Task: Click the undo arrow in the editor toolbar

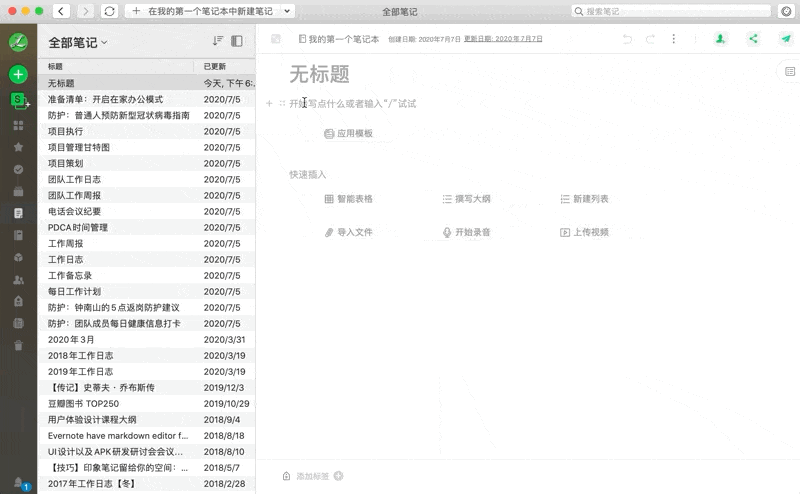Action: point(627,39)
